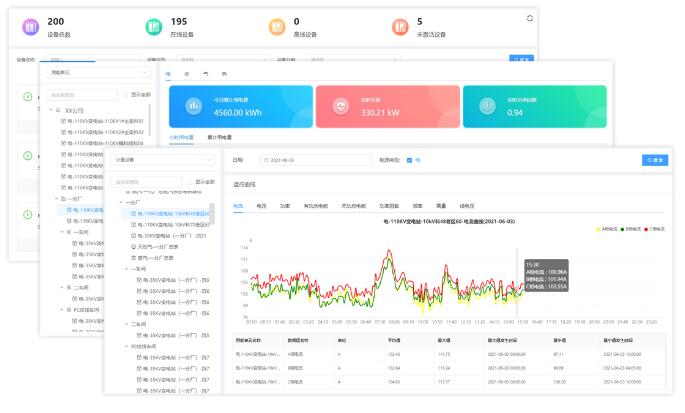This screenshot has height=413, width=685.
Task: Click the blue bar chart icon by 4560.00 kWh
Action: click(193, 106)
